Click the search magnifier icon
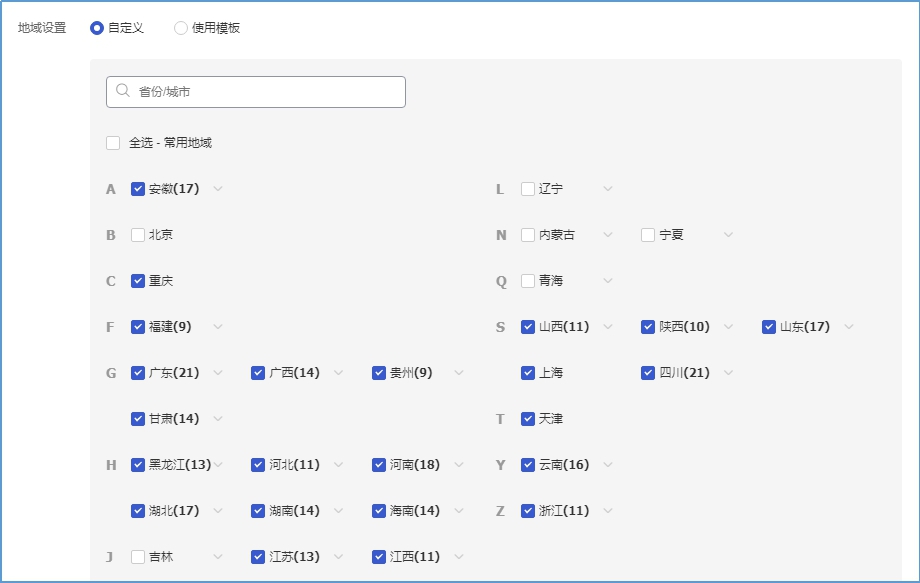 coord(123,91)
